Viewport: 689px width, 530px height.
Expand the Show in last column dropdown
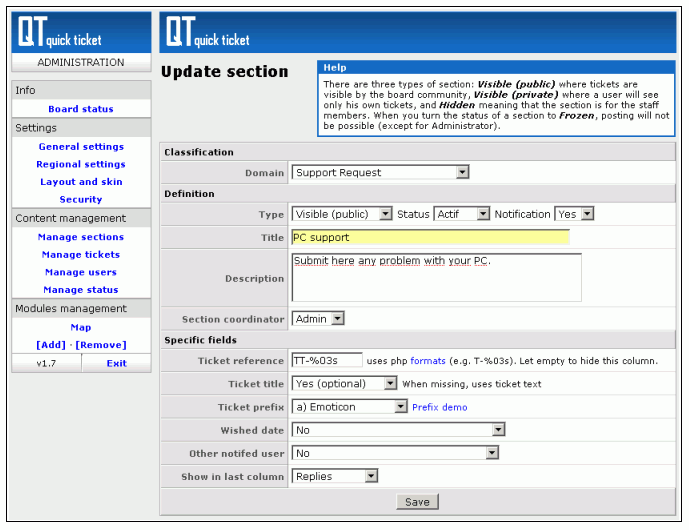(x=335, y=476)
